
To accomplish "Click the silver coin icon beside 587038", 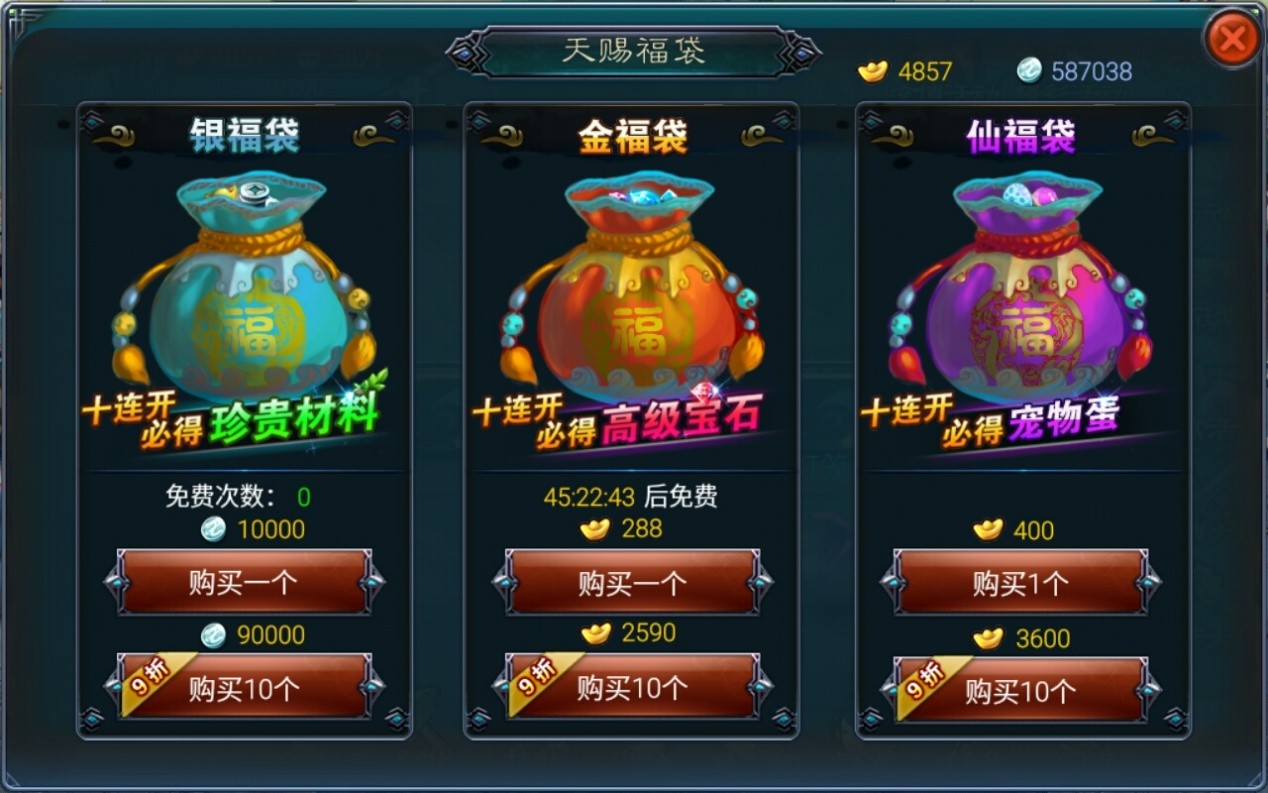I will [x=1029, y=70].
